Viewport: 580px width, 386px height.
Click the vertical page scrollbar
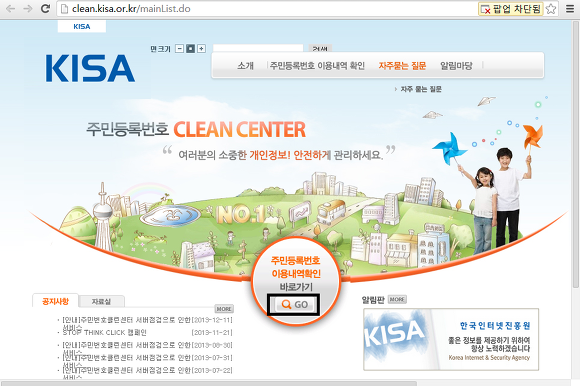tap(576, 155)
